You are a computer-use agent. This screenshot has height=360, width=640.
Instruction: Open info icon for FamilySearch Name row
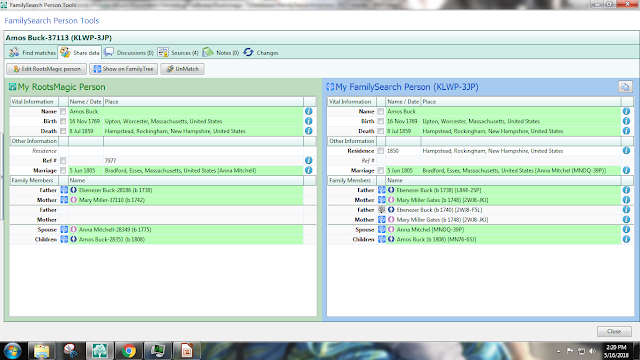(626, 111)
